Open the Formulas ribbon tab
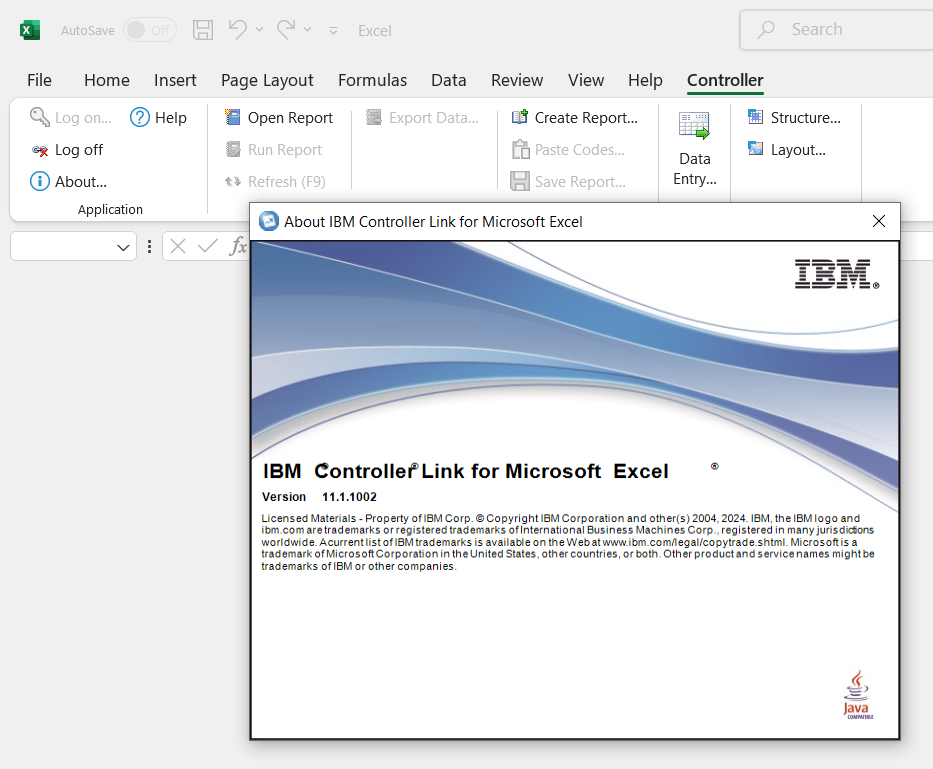 (x=372, y=80)
